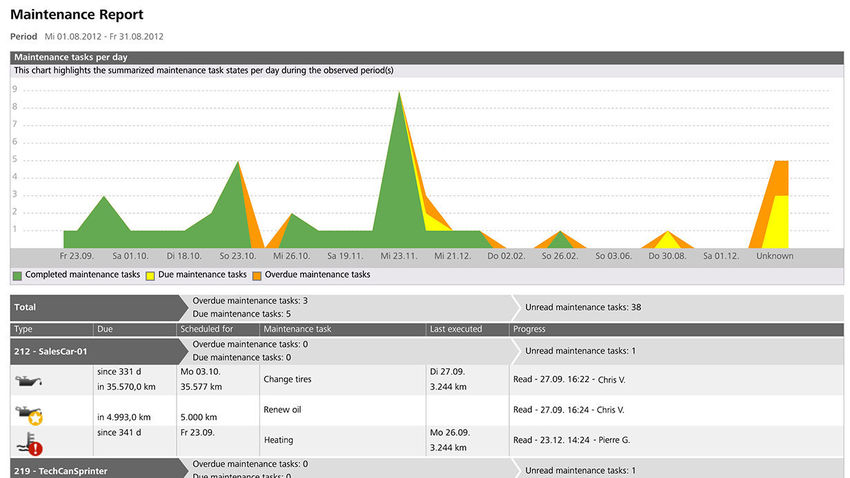
Task: Click 'Read - 27.09. 16:24 - Chris V.' progress
Action: [x=569, y=410]
